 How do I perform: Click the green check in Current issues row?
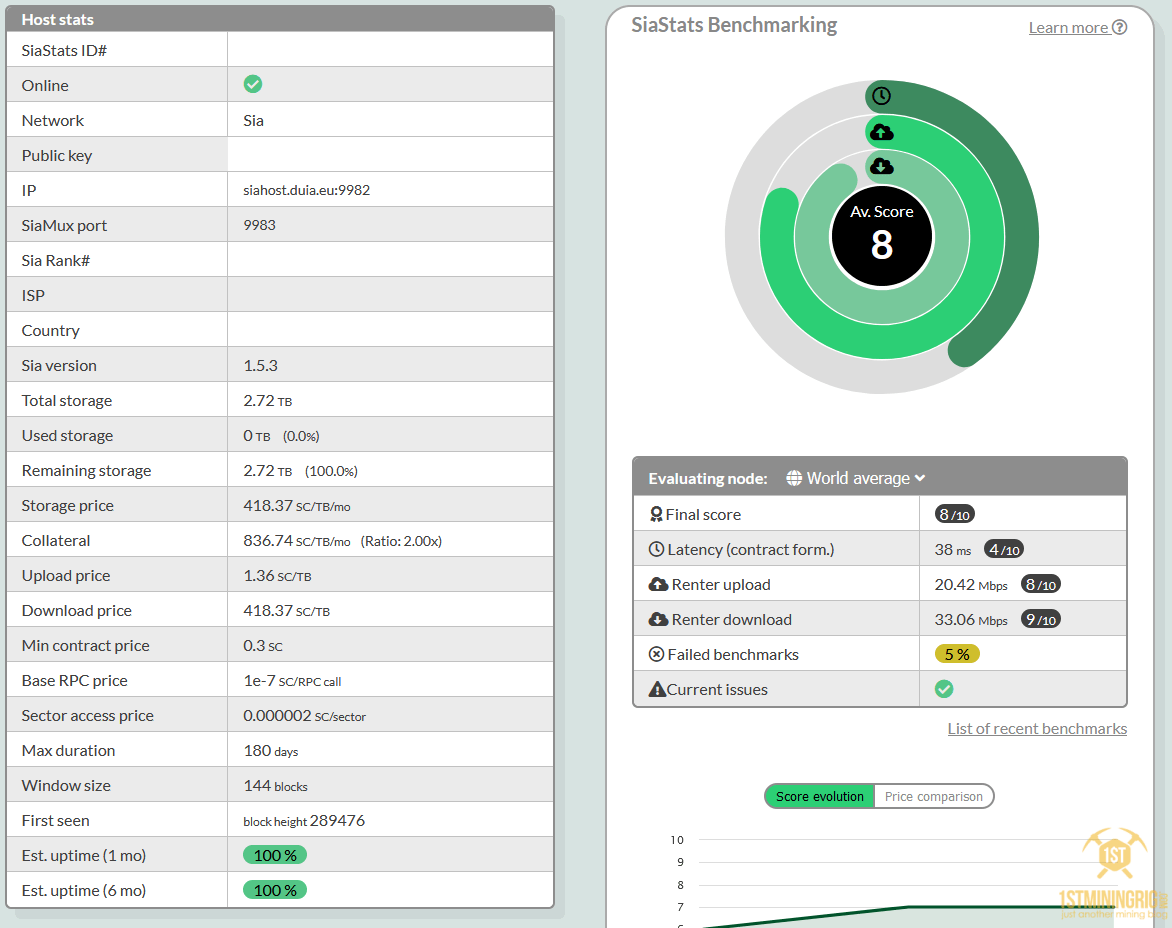[x=944, y=689]
